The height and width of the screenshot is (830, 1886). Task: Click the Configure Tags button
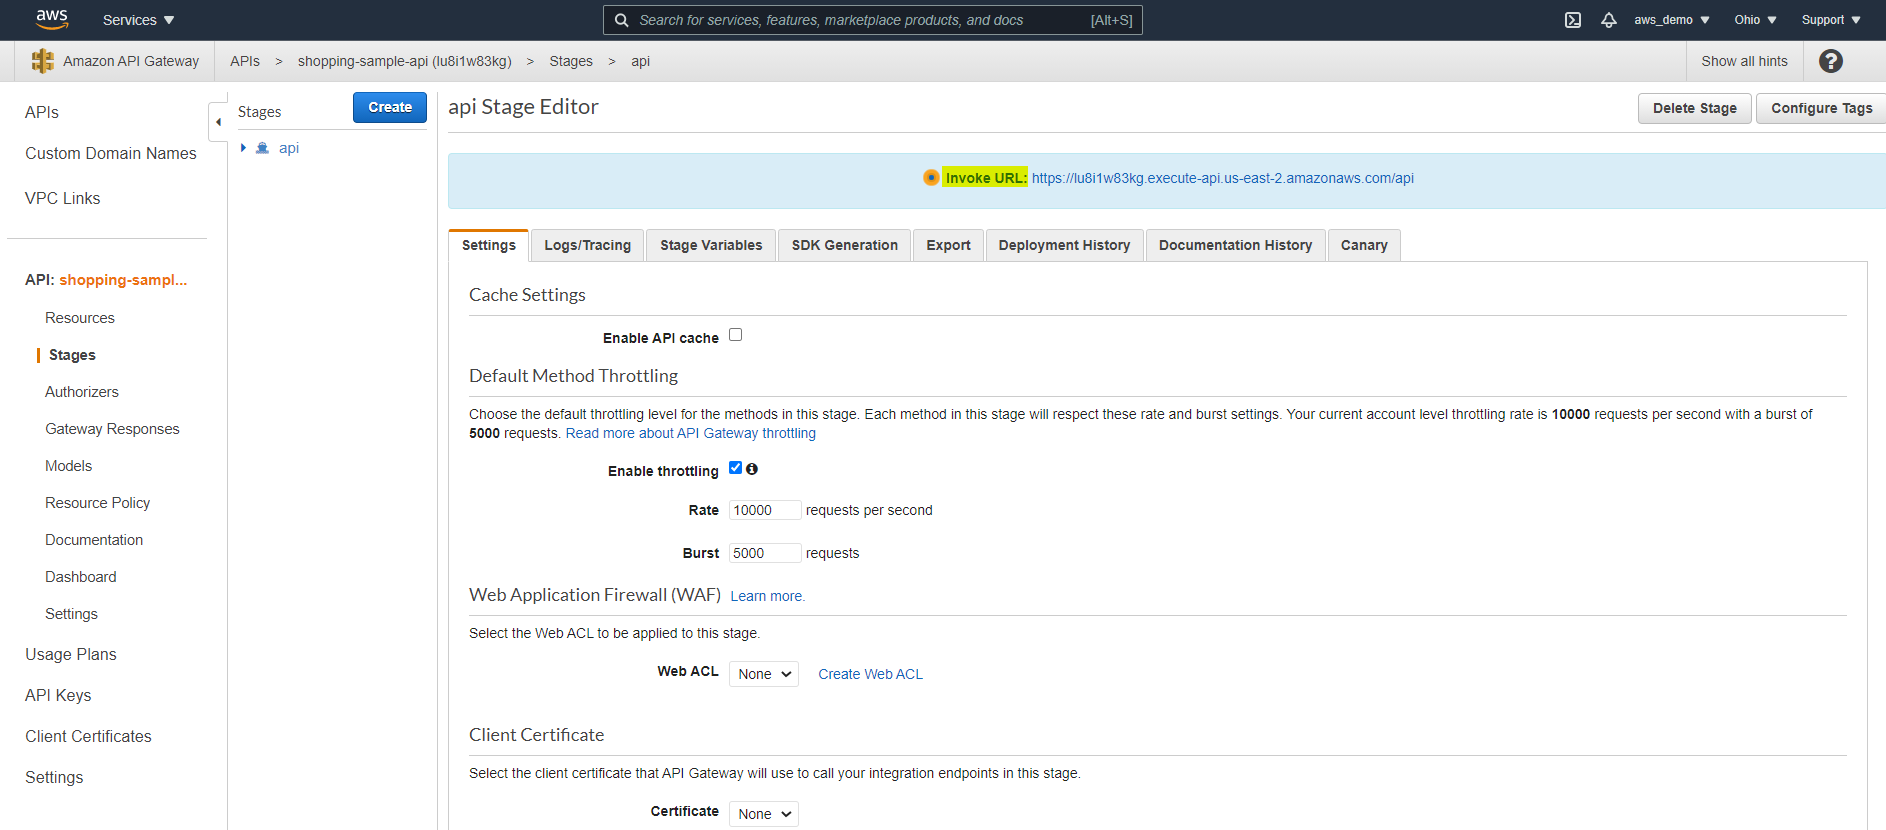pos(1821,108)
